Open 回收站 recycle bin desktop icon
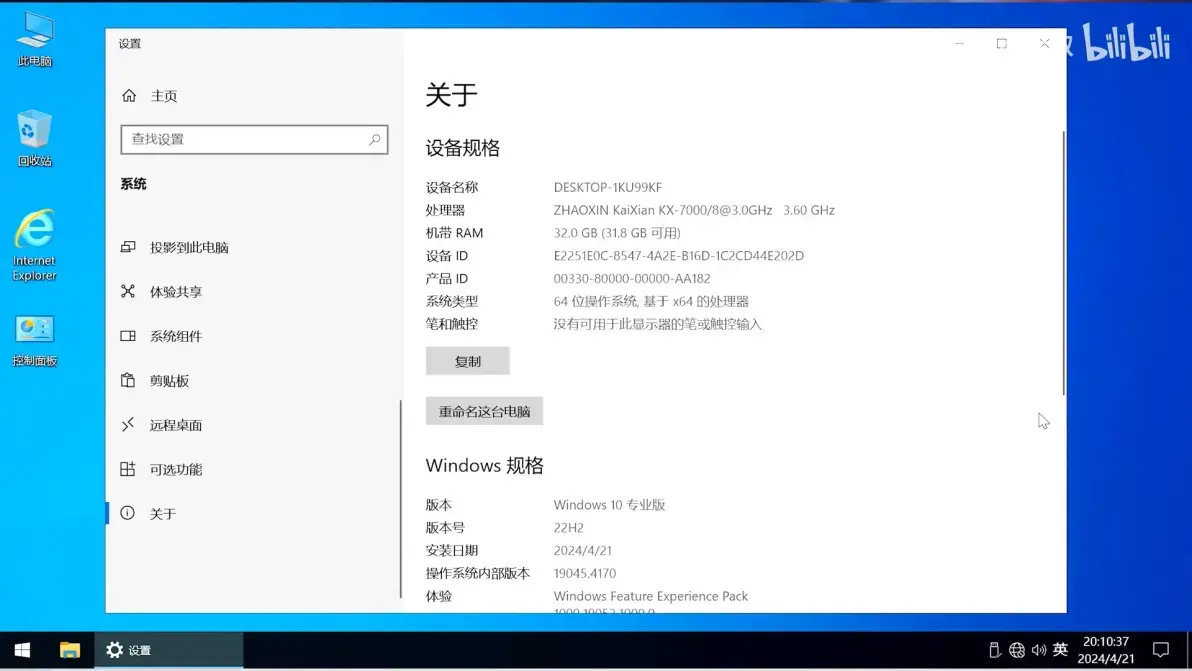The image size is (1192, 671). coord(34,138)
